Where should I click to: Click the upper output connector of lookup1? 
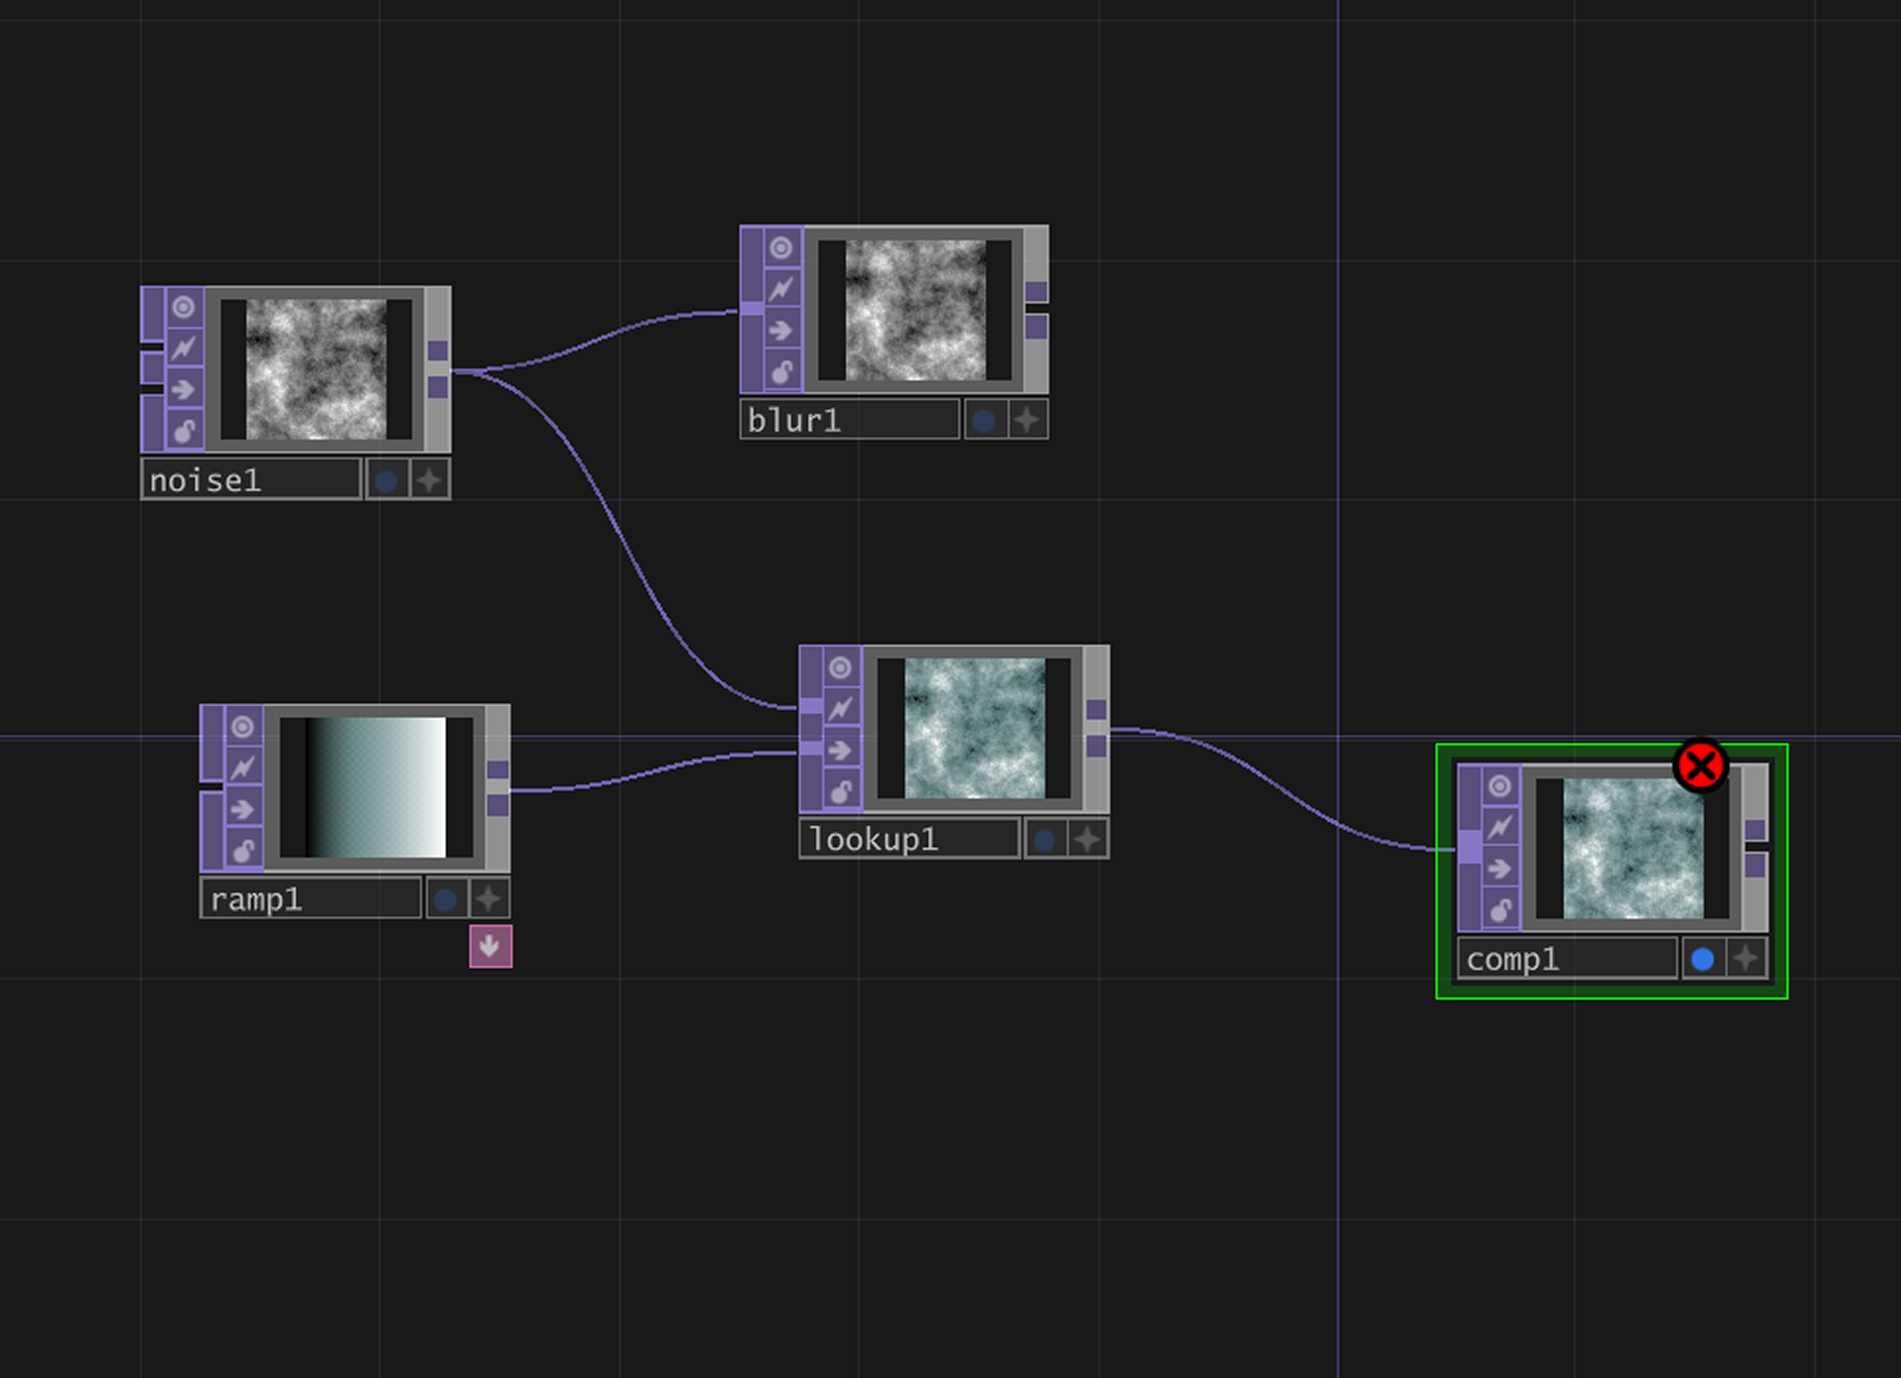pos(1096,709)
